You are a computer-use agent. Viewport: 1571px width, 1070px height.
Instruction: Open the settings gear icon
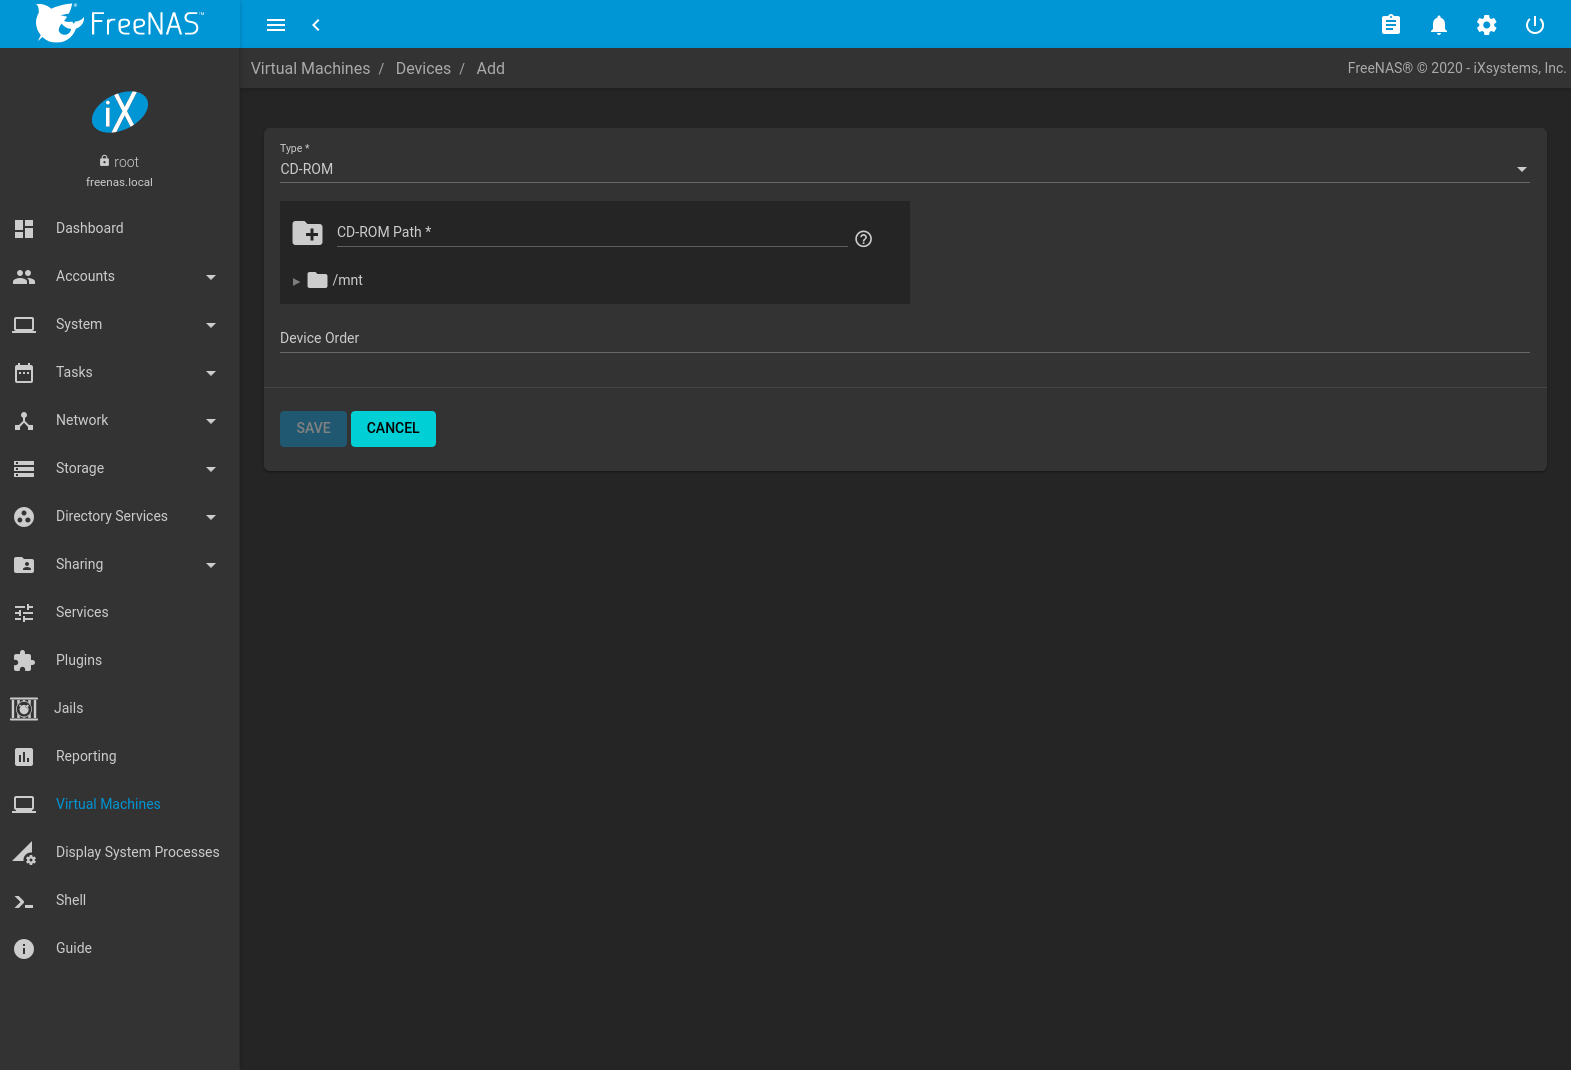(x=1486, y=25)
